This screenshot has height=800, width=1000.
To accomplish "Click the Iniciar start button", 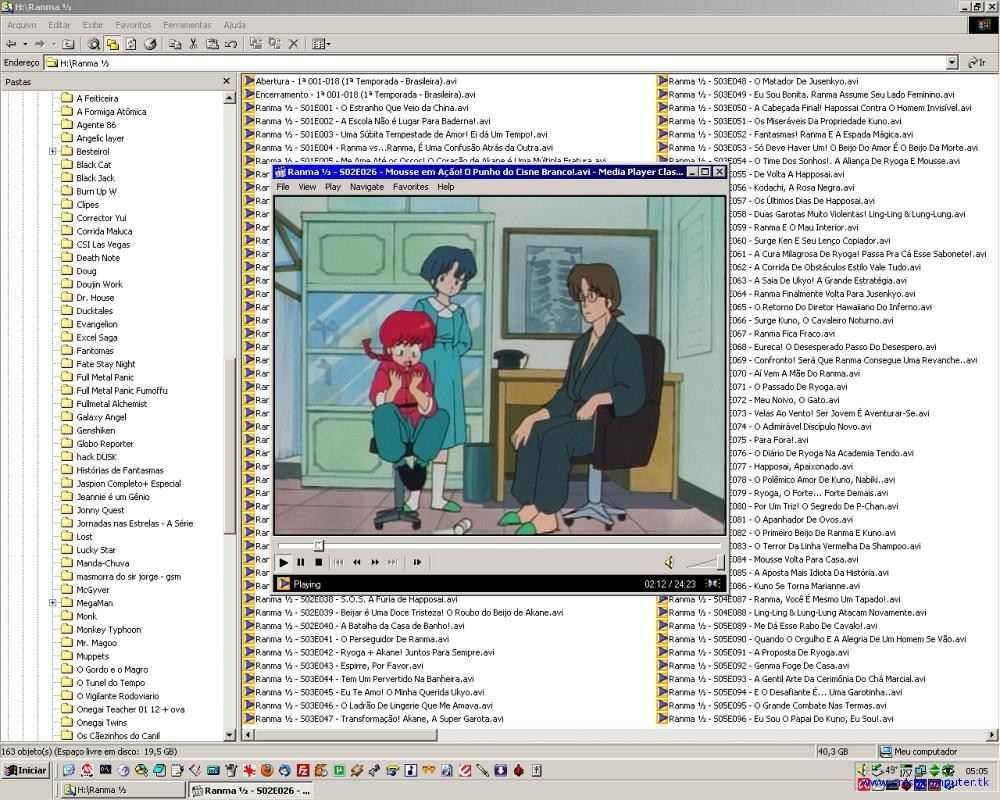I will pos(26,771).
